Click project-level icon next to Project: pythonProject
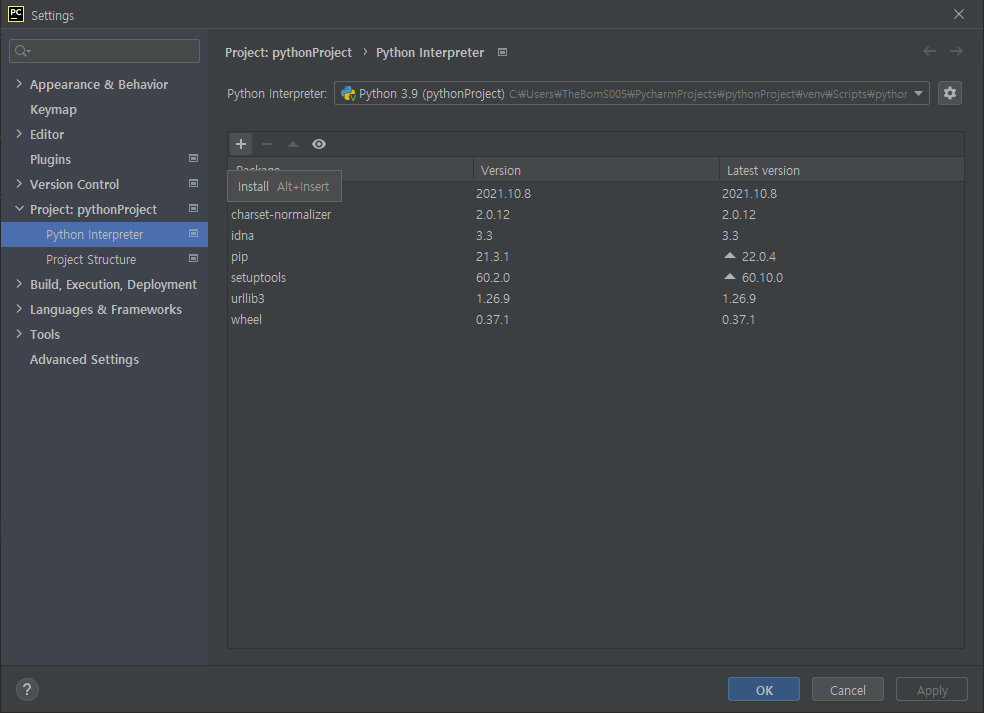Screen dimensions: 984x713 (193, 208)
